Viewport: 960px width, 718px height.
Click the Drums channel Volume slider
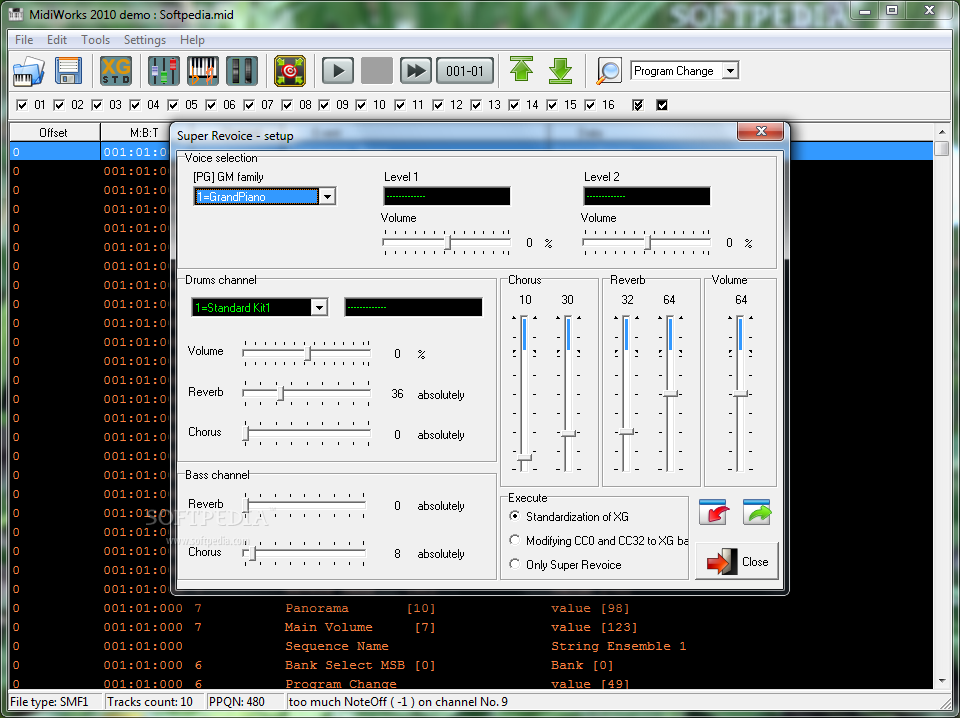(x=307, y=353)
